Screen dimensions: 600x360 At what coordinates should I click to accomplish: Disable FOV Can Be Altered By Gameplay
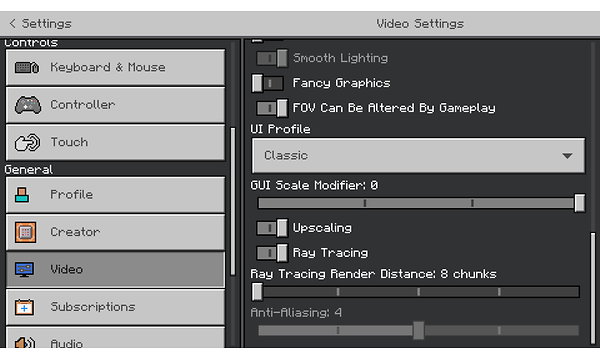tap(272, 108)
